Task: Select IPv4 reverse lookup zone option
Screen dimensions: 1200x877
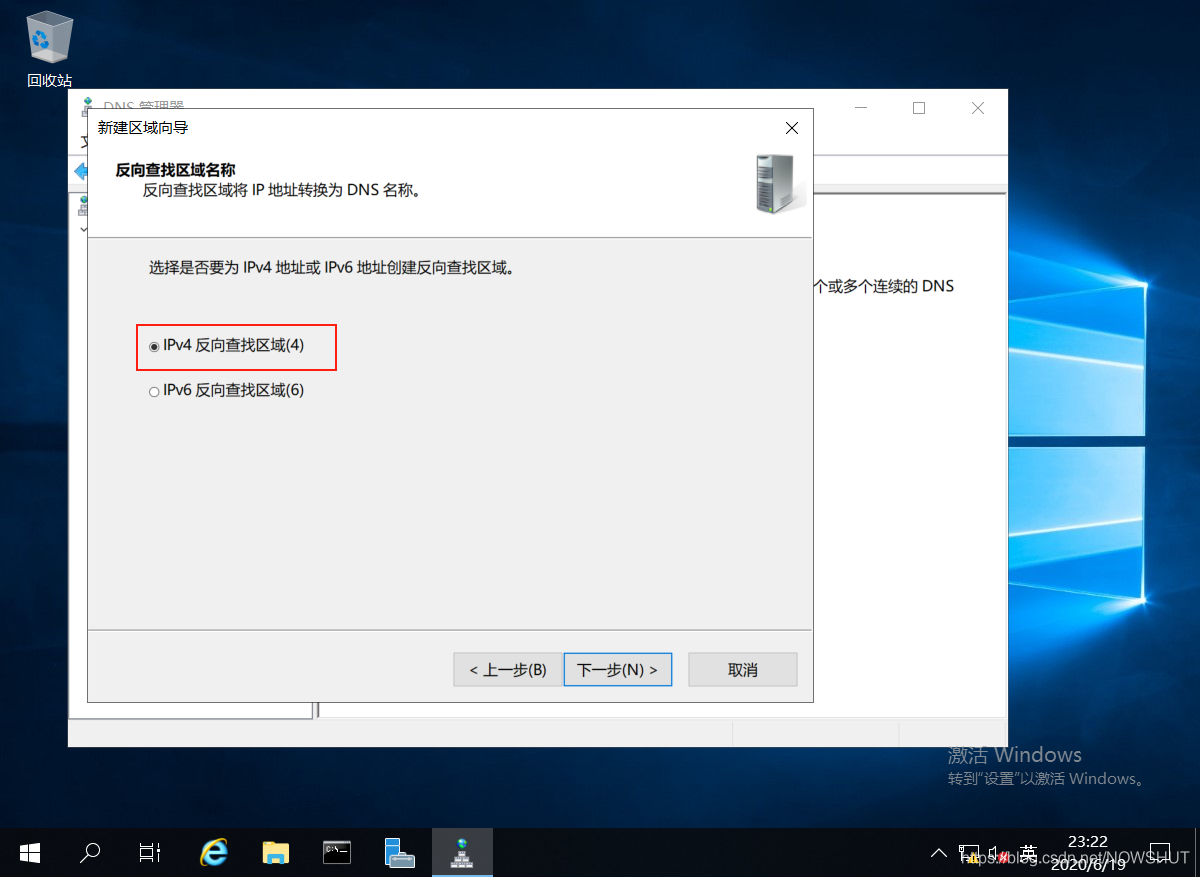Action: pos(154,346)
